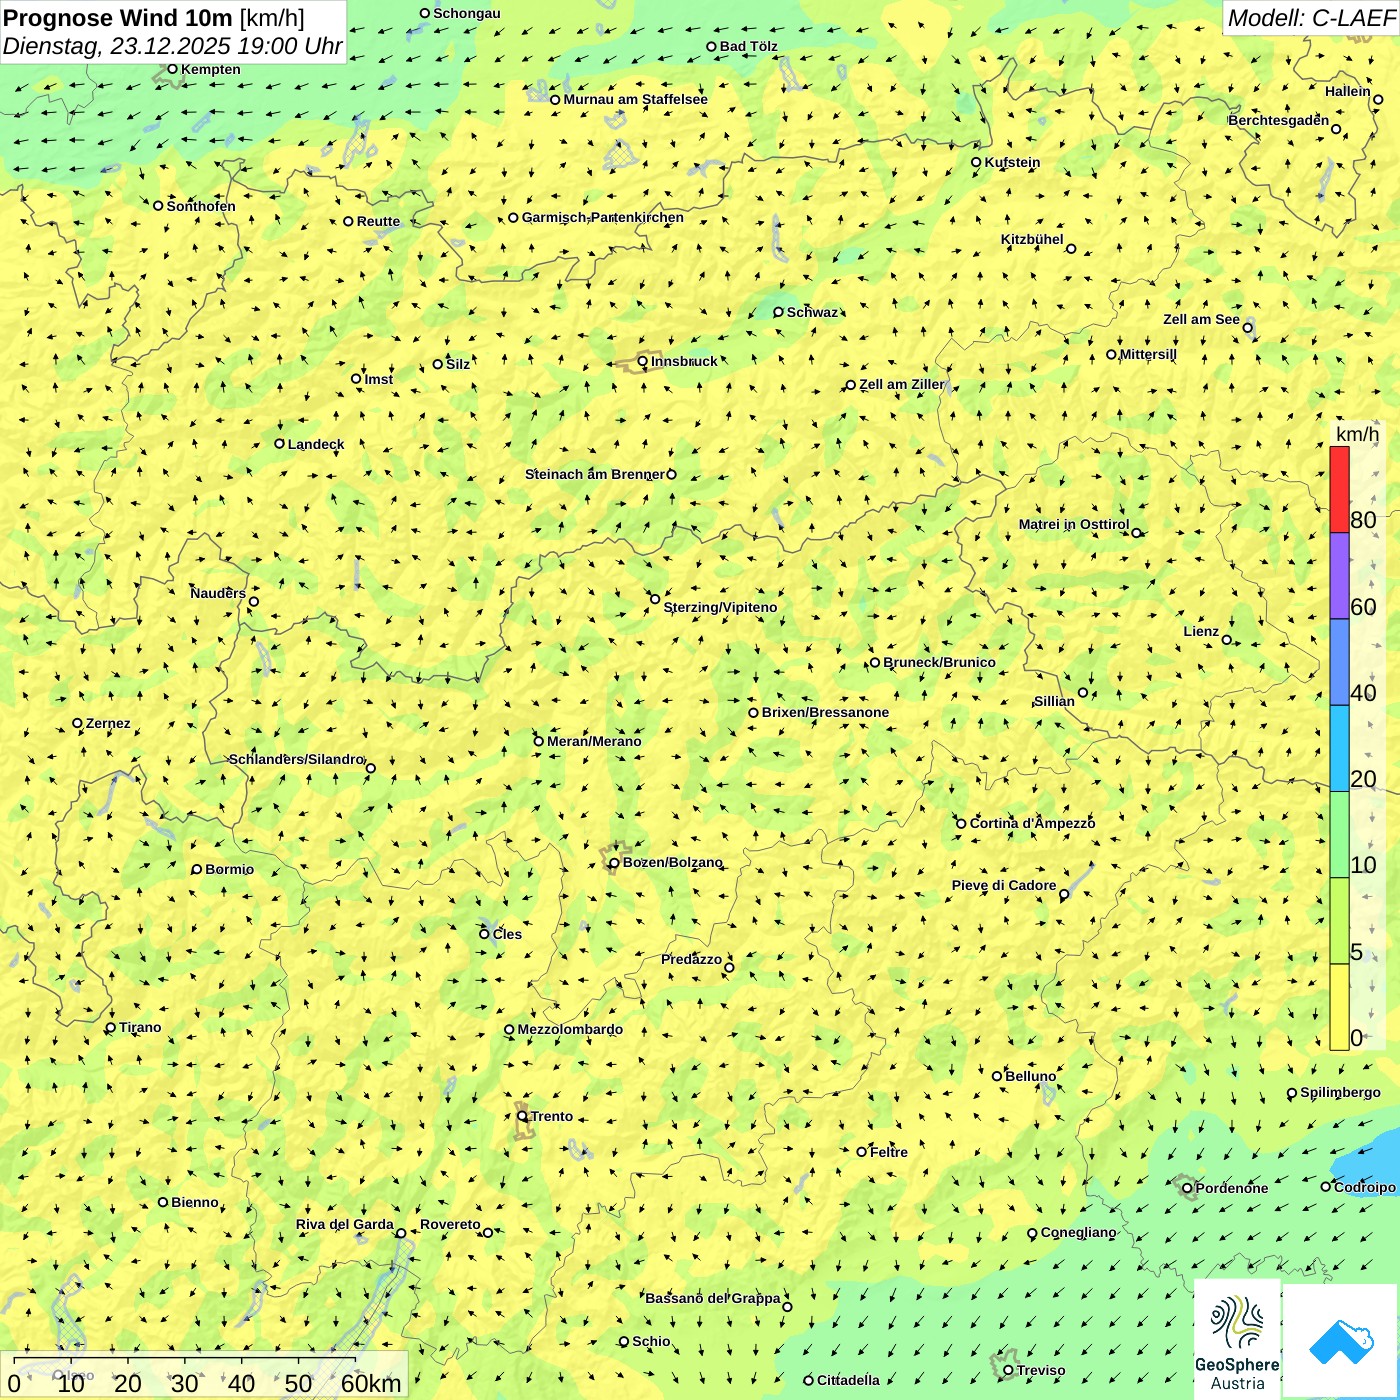
Task: Click the purple 60 km/h legend color
Action: (x=1339, y=576)
